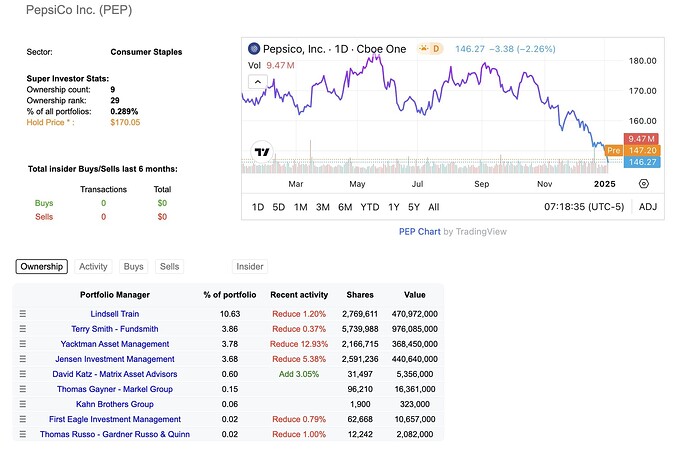Click the Add 3.05% activity cell
Screen dimensions: 690x458
point(299,374)
